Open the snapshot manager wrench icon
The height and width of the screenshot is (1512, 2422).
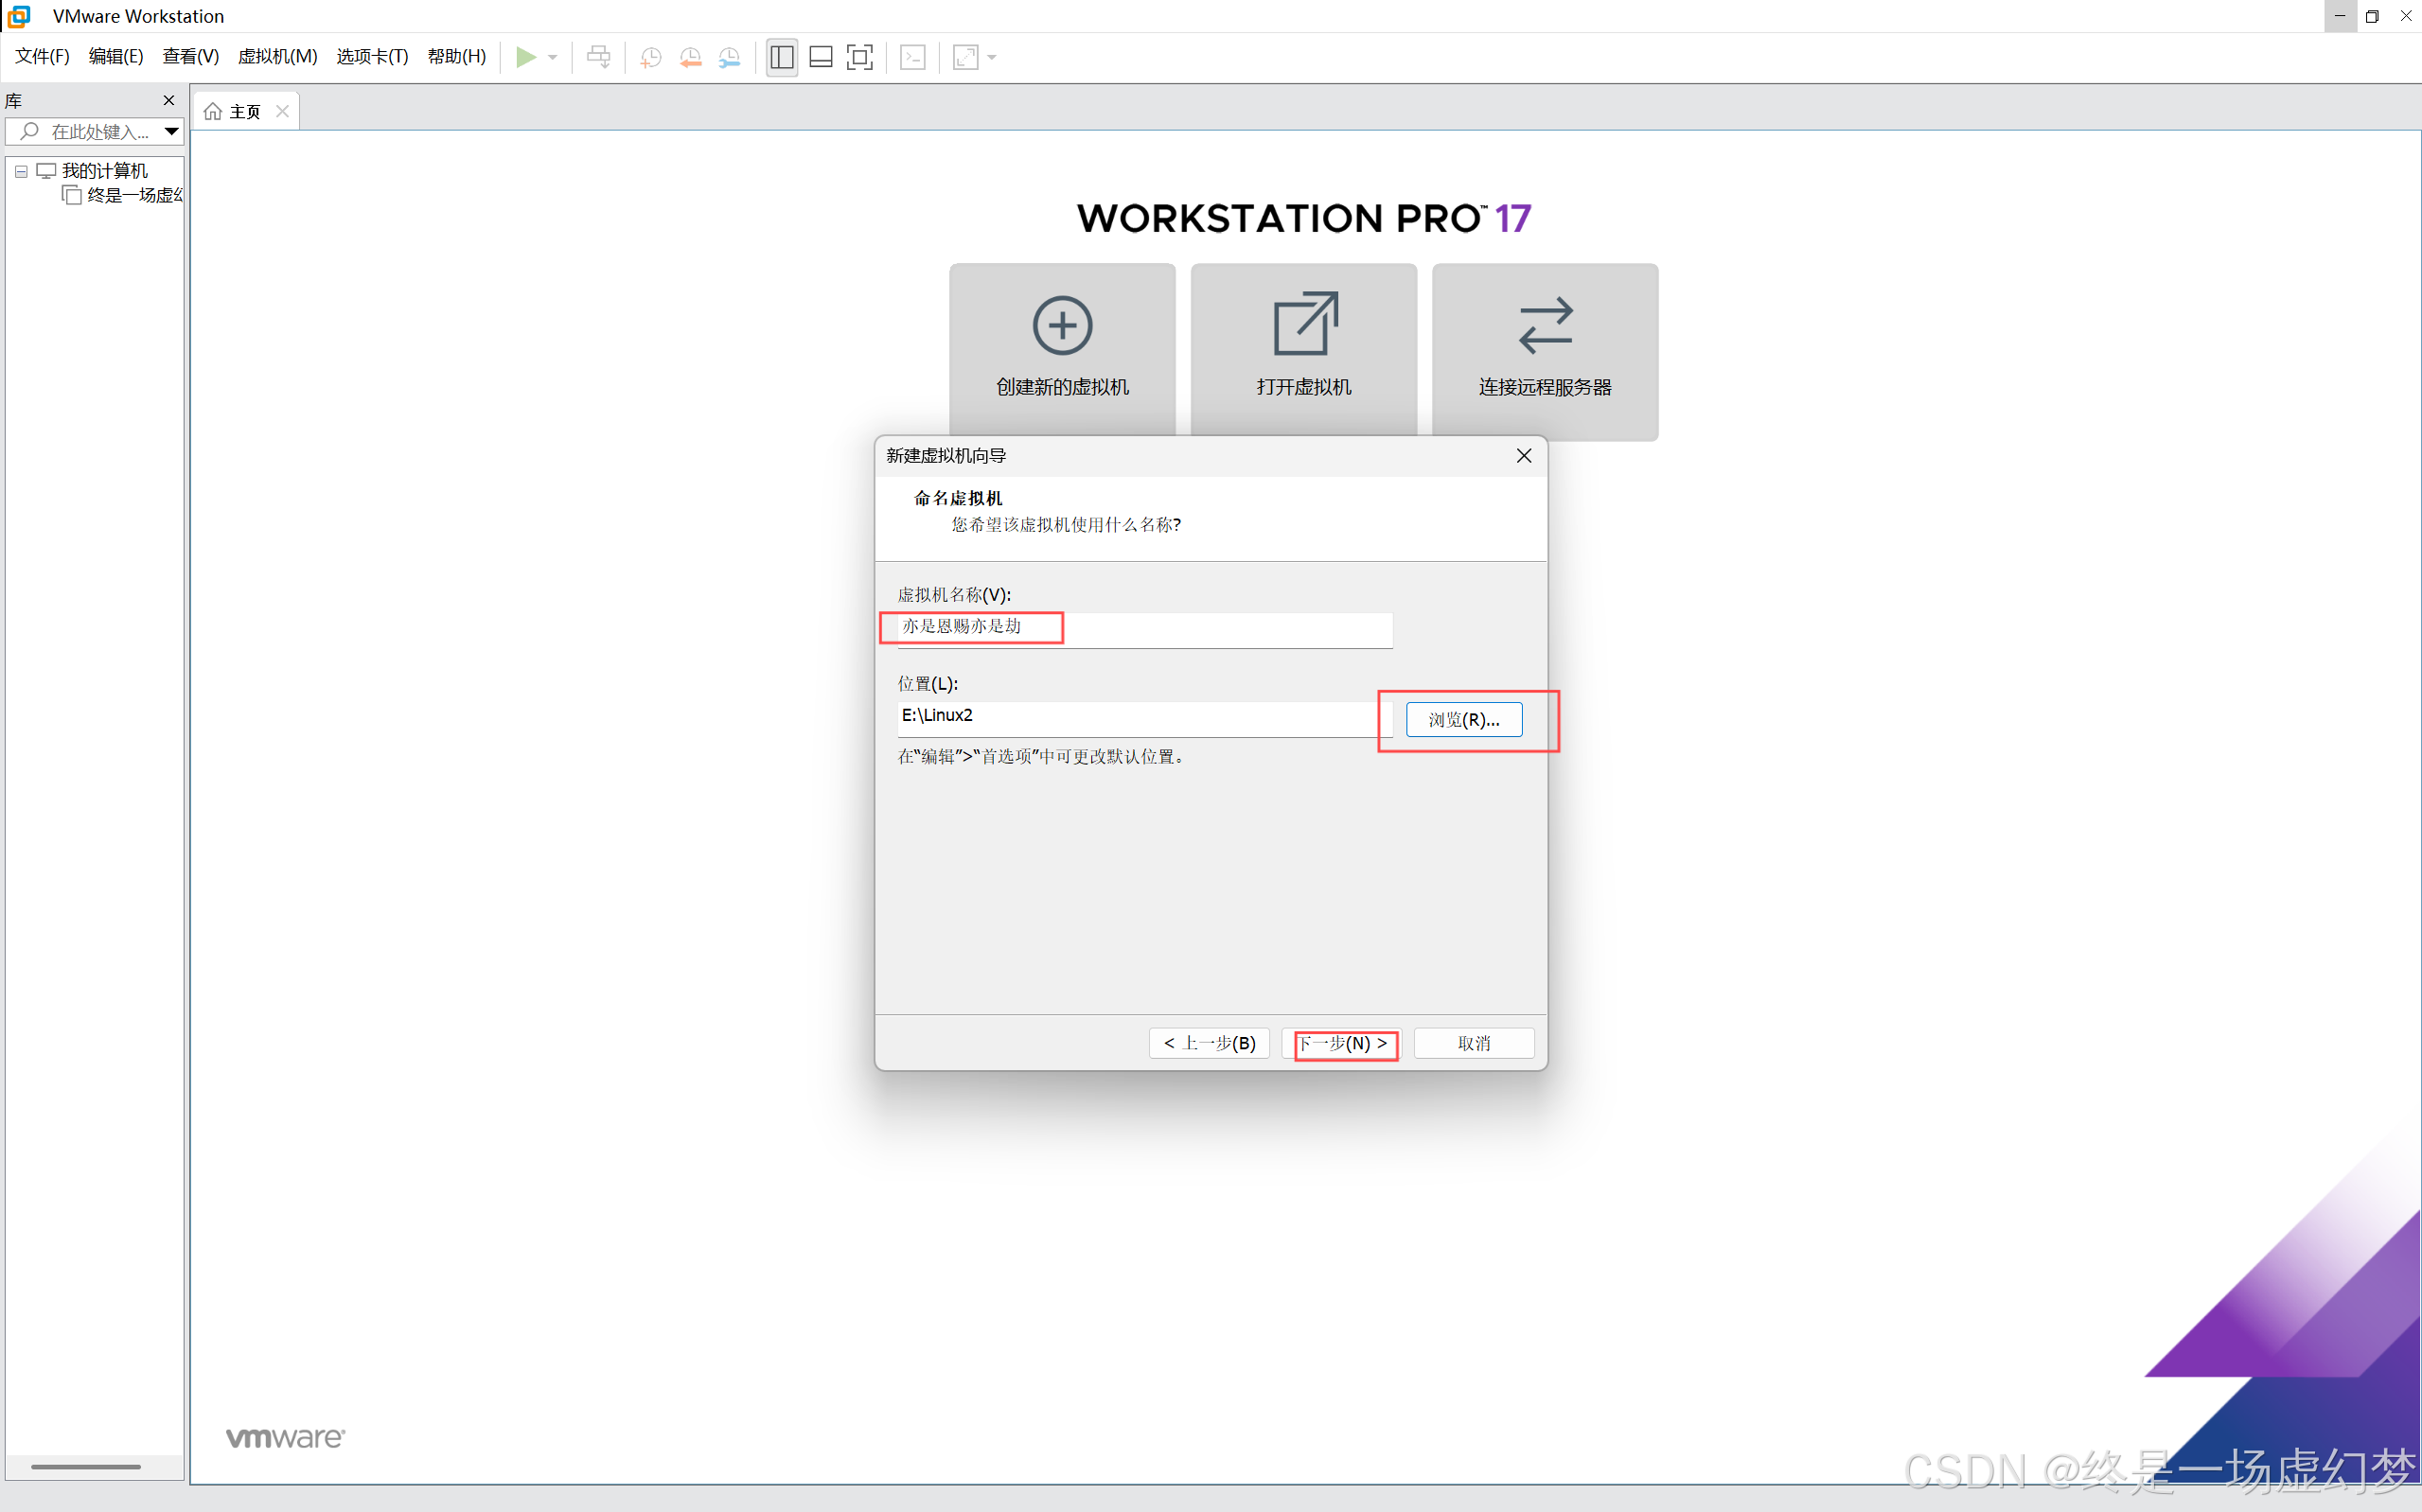point(730,57)
